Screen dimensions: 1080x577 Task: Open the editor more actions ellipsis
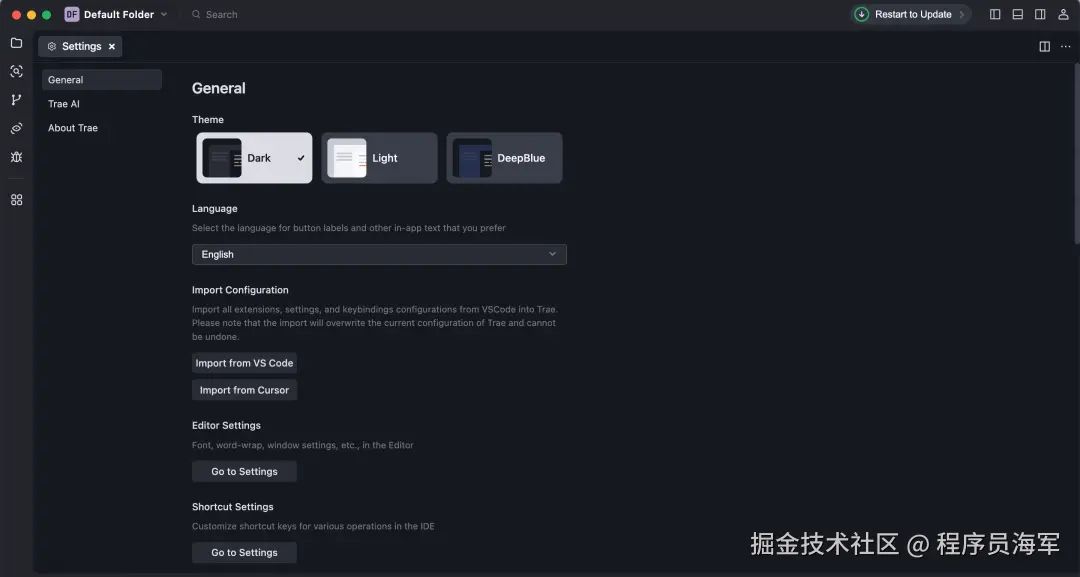[x=1066, y=46]
